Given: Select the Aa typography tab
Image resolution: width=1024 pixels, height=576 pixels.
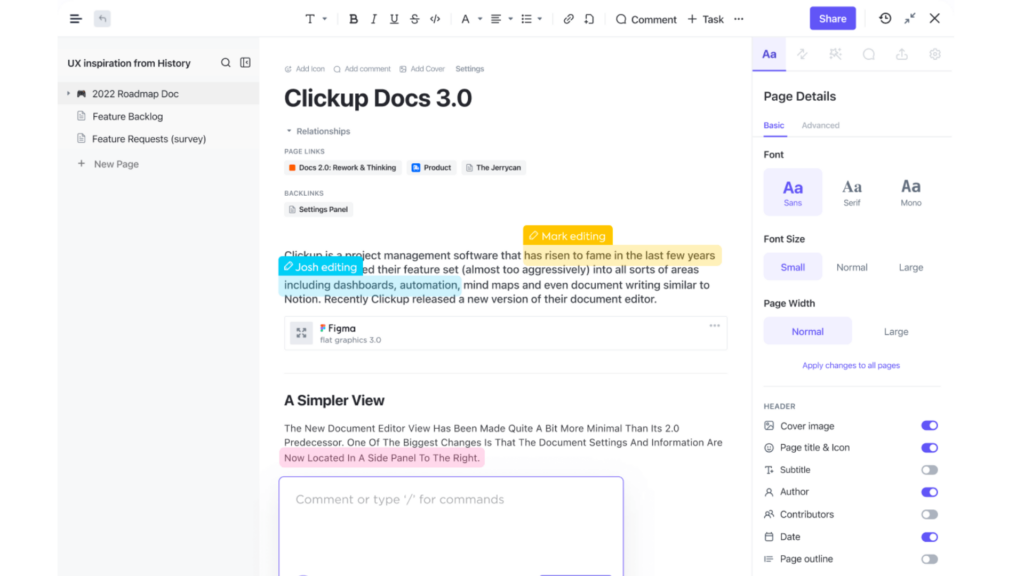Looking at the screenshot, I should [769, 54].
